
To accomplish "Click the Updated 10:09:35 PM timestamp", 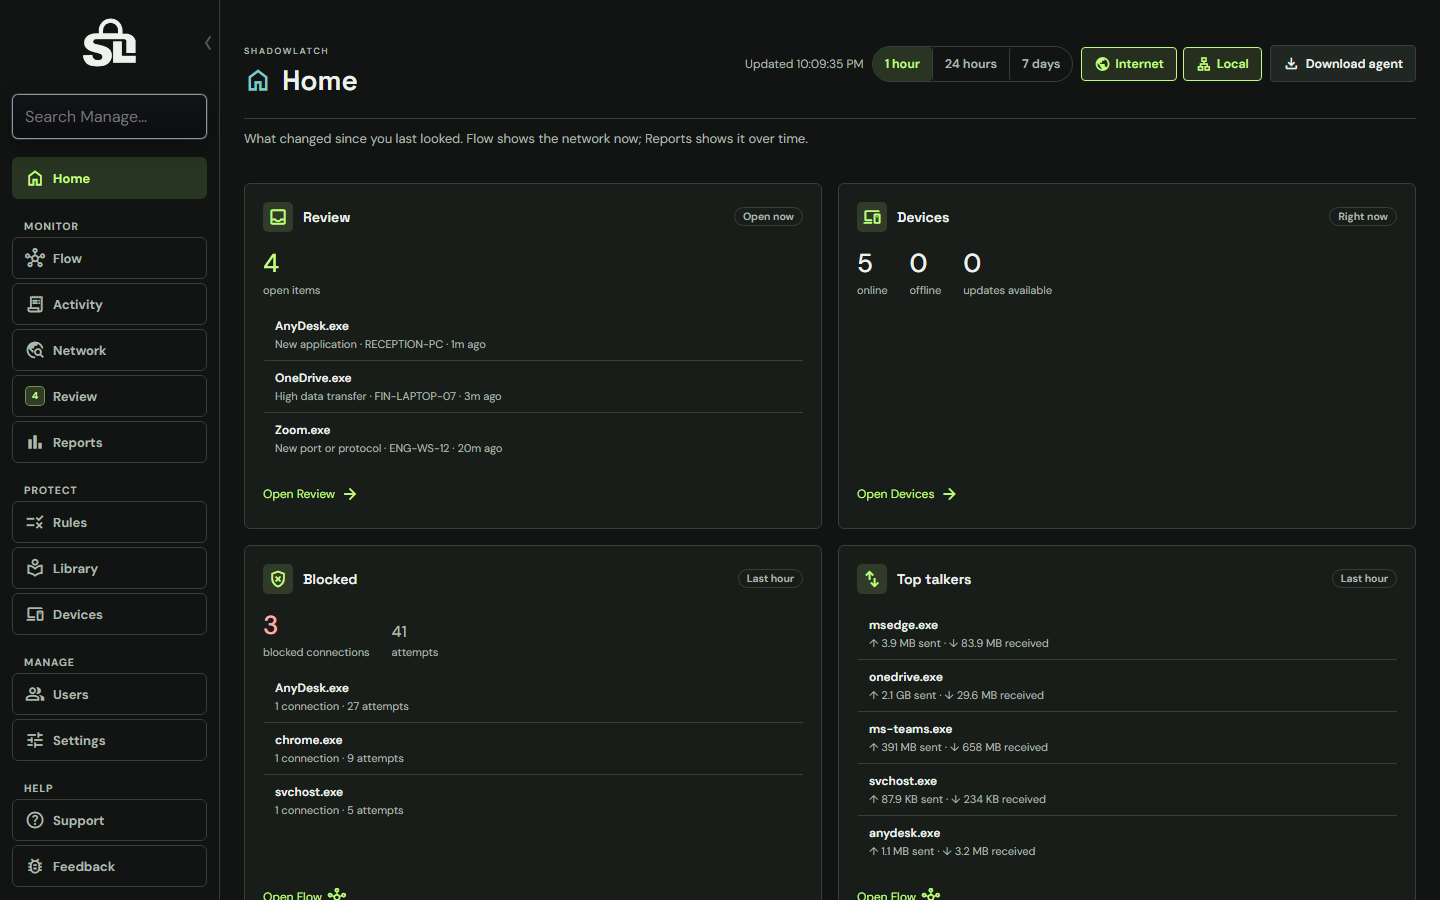I will [x=804, y=64].
